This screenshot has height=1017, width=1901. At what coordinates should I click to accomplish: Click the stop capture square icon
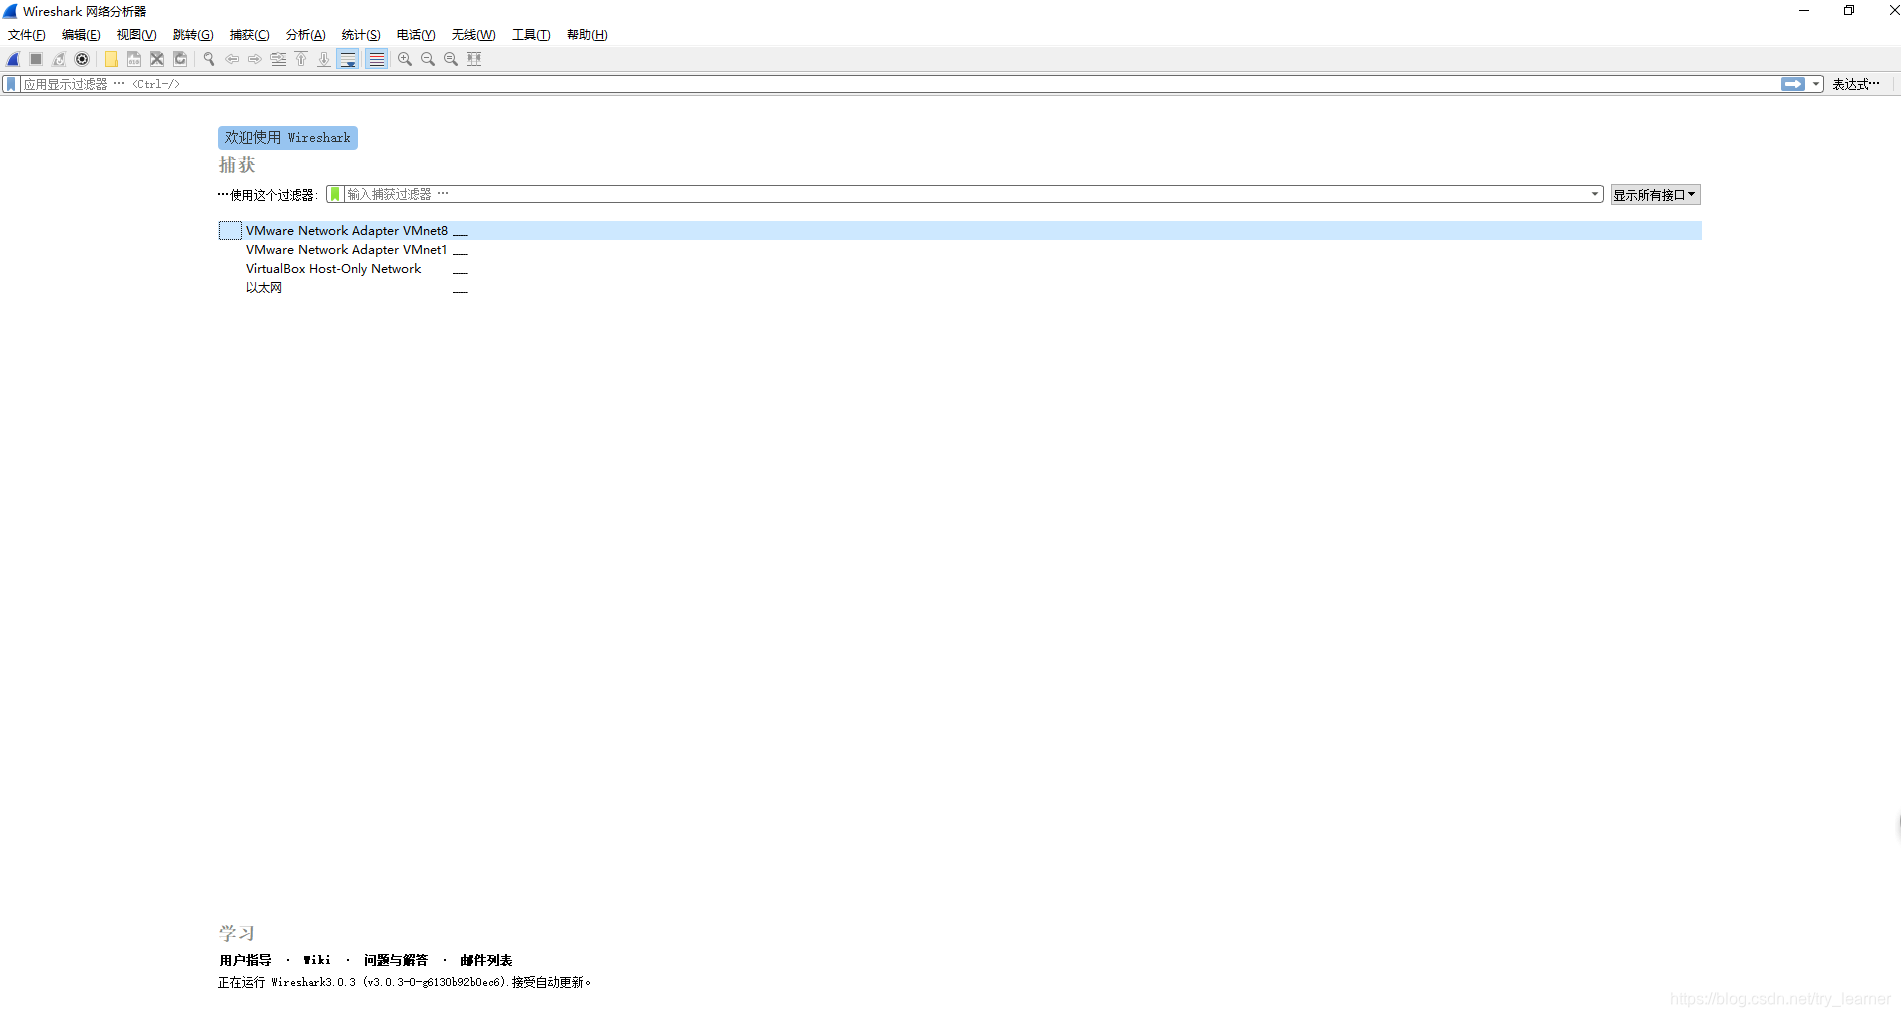[x=36, y=59]
